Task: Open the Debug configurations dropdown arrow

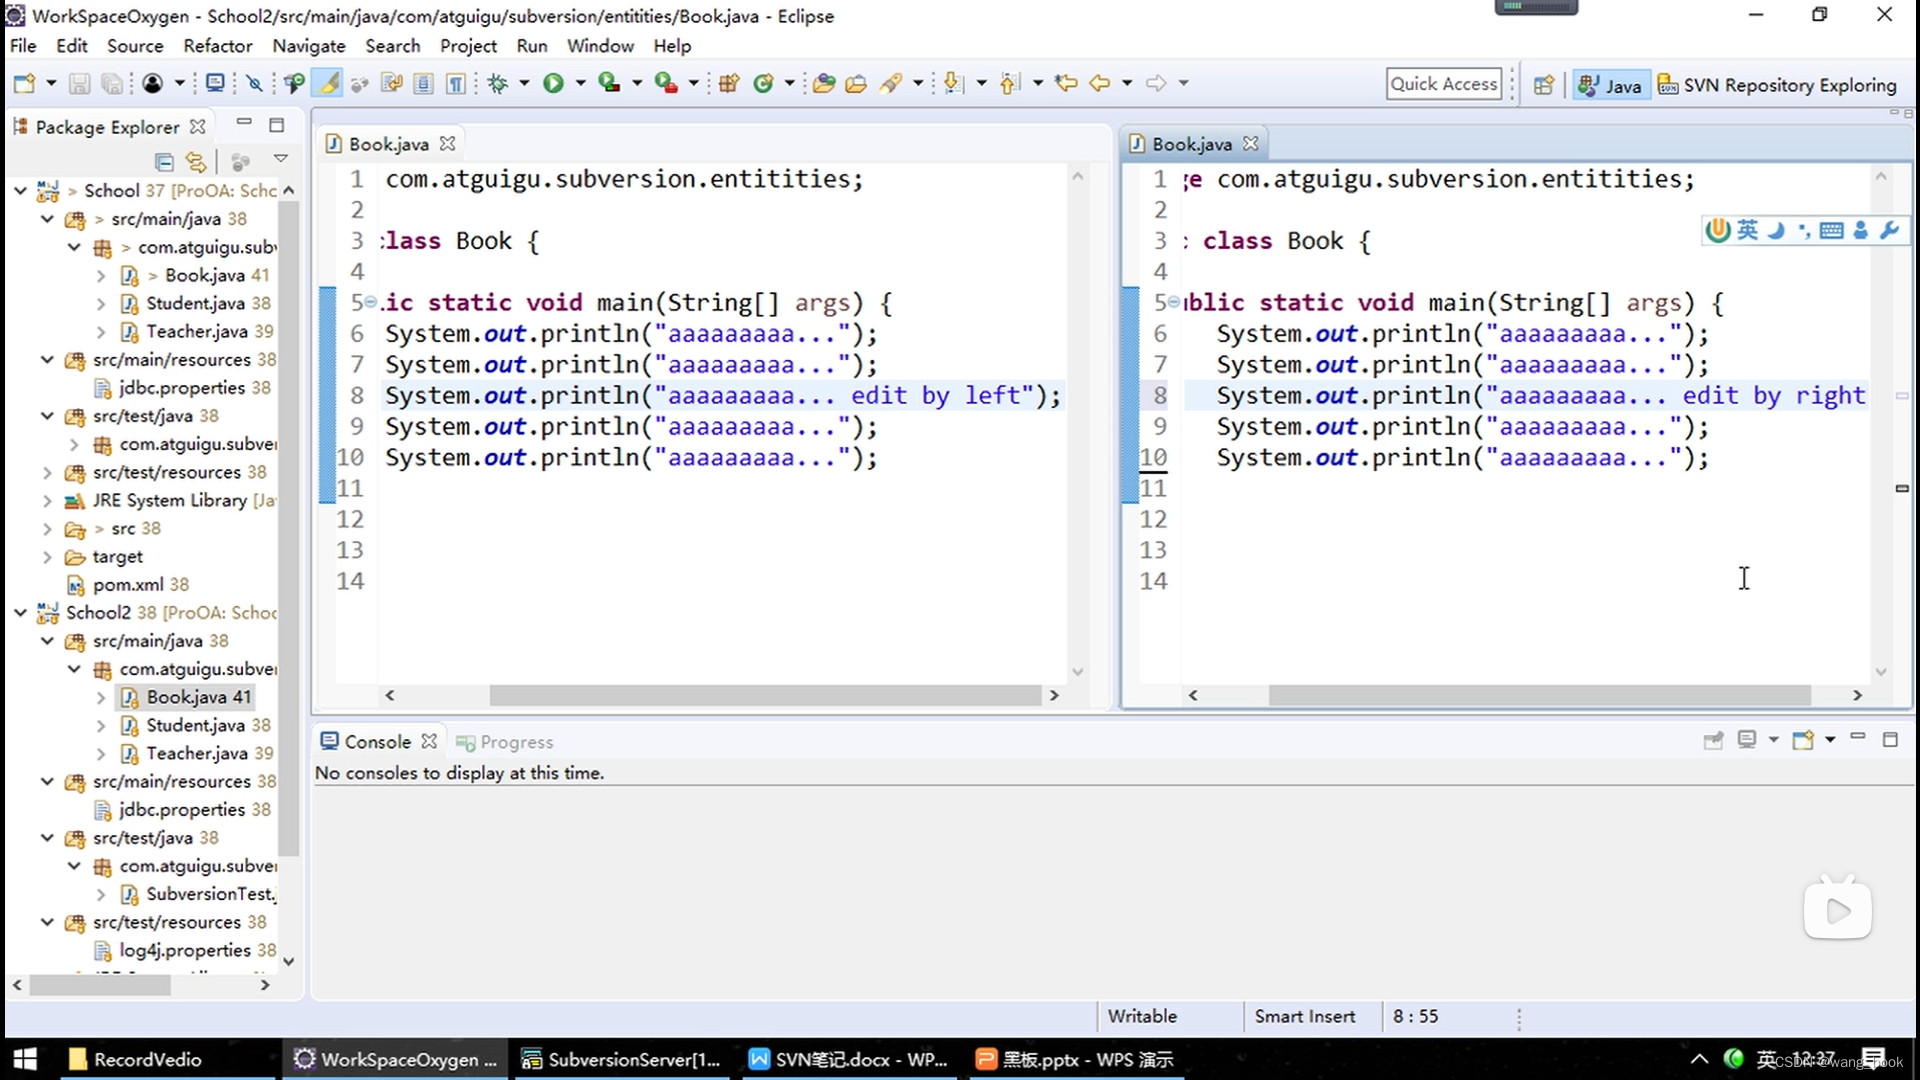Action: click(x=524, y=84)
